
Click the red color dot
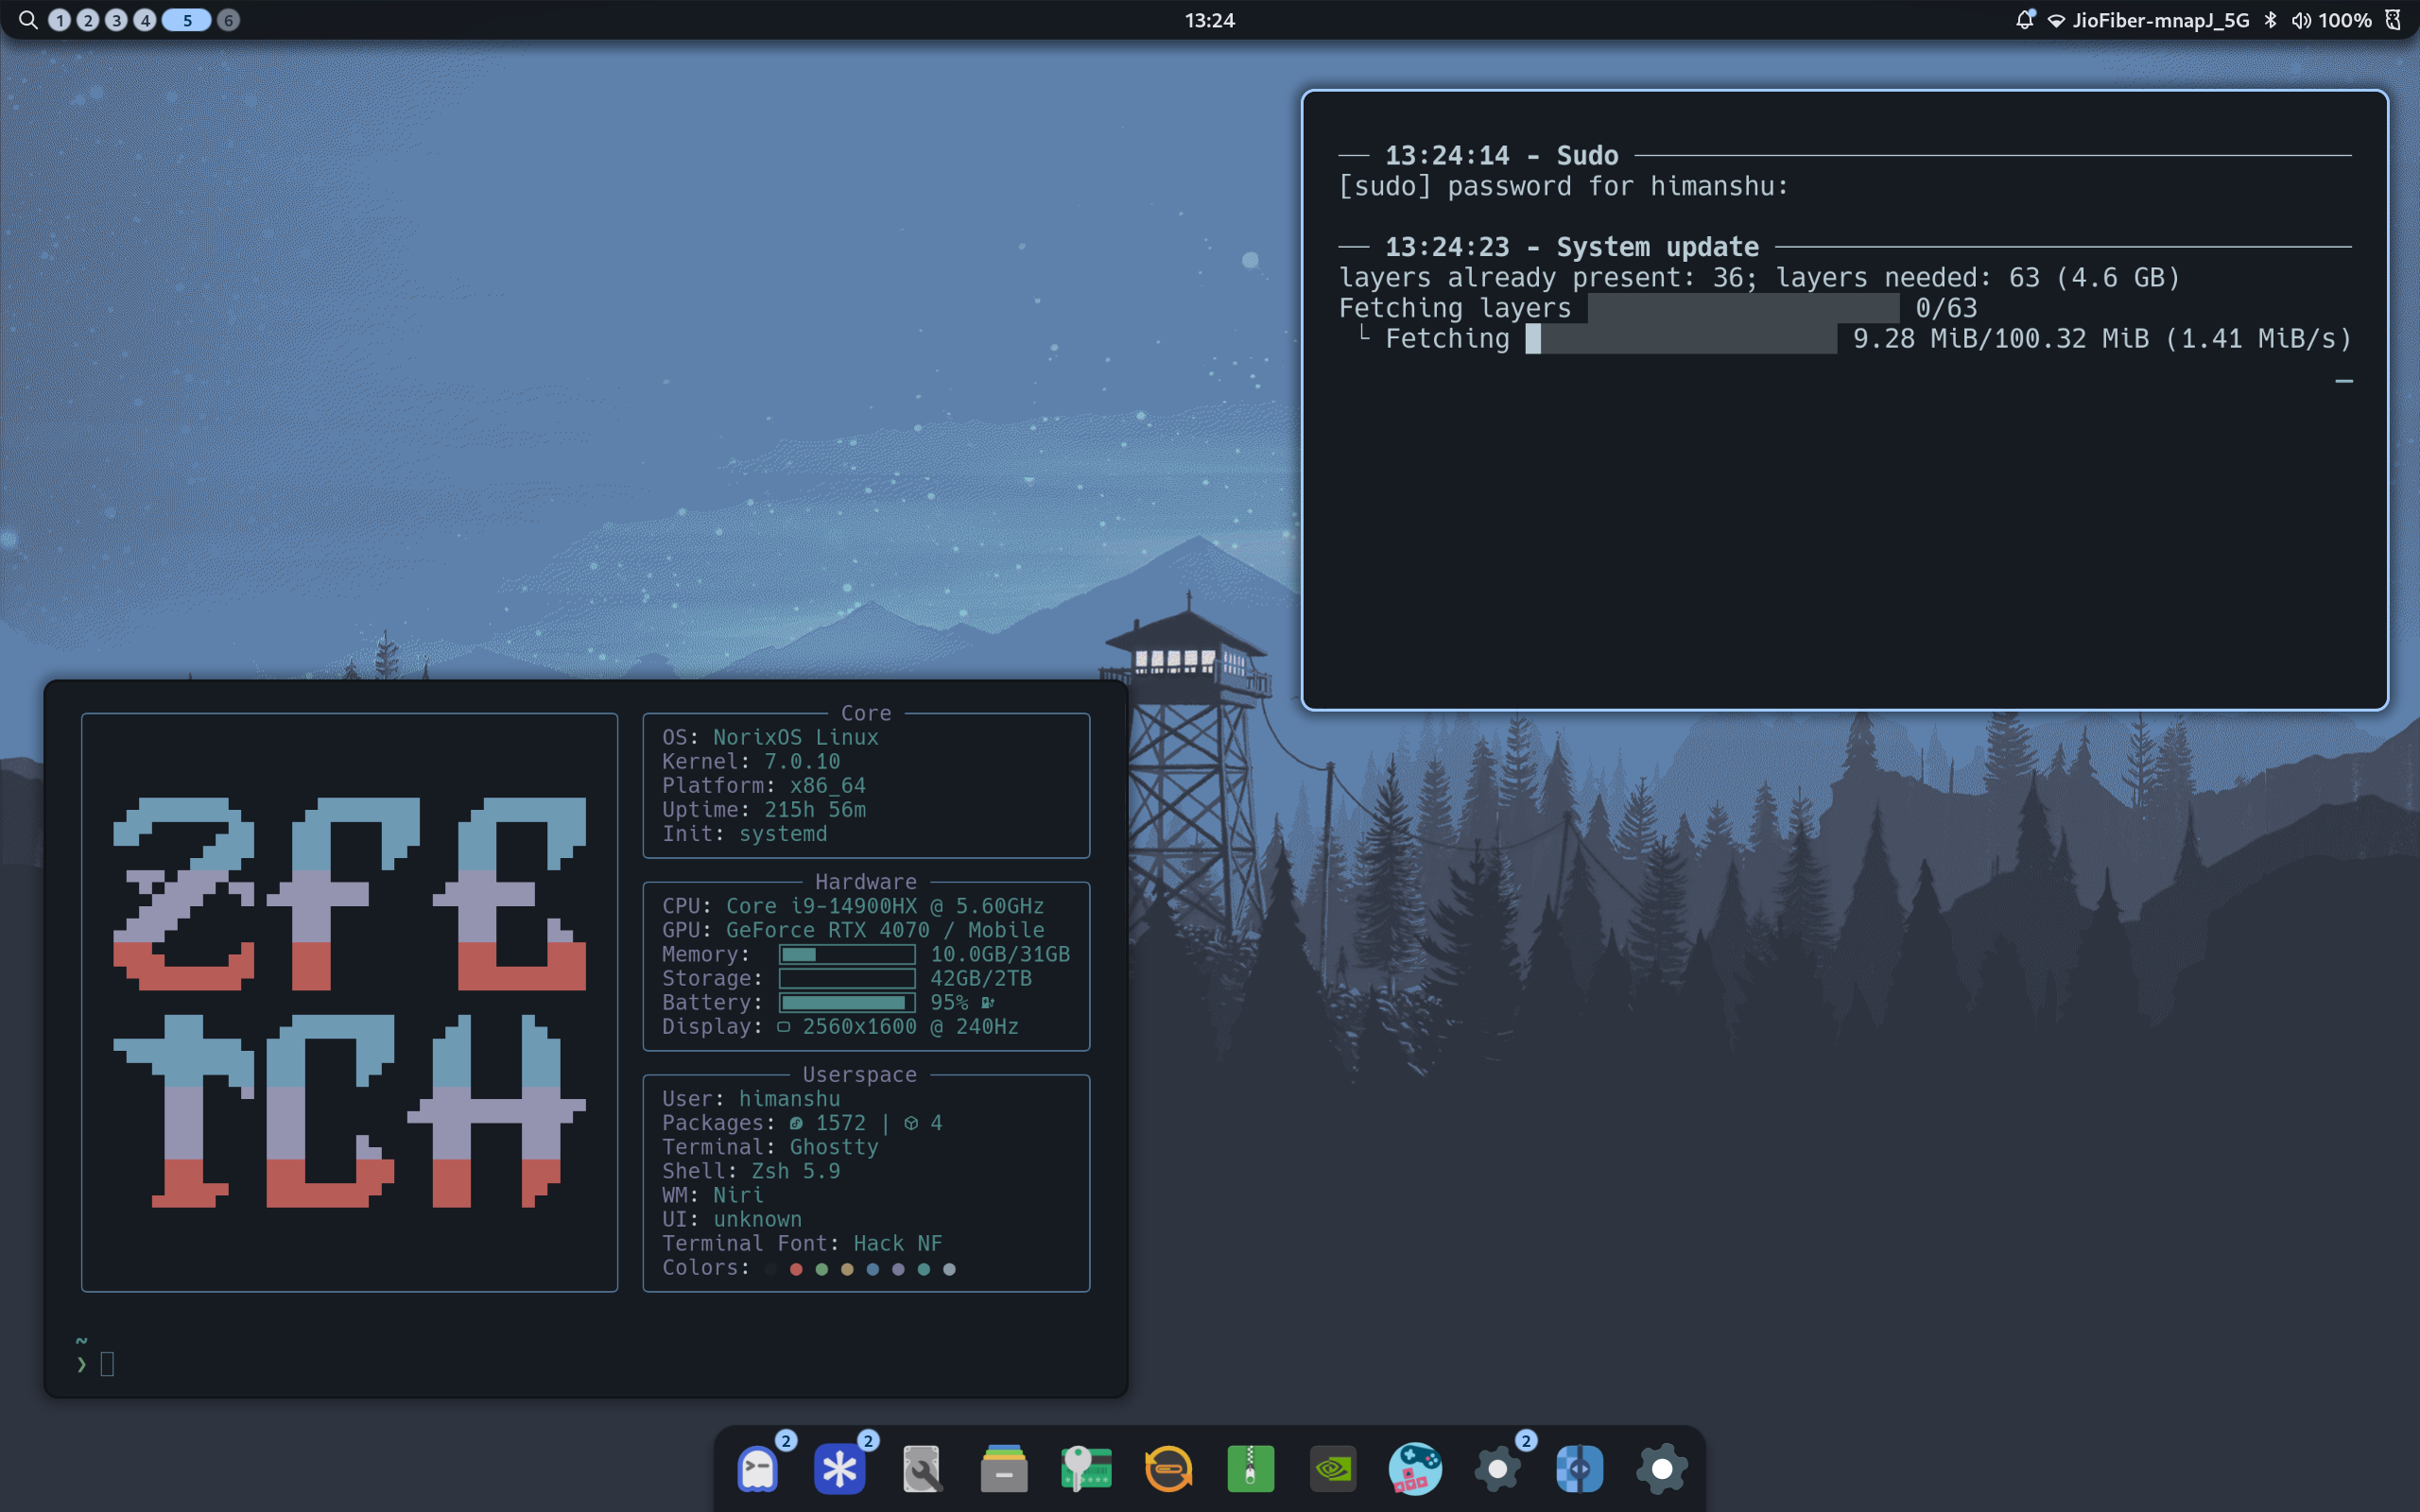(x=796, y=1269)
